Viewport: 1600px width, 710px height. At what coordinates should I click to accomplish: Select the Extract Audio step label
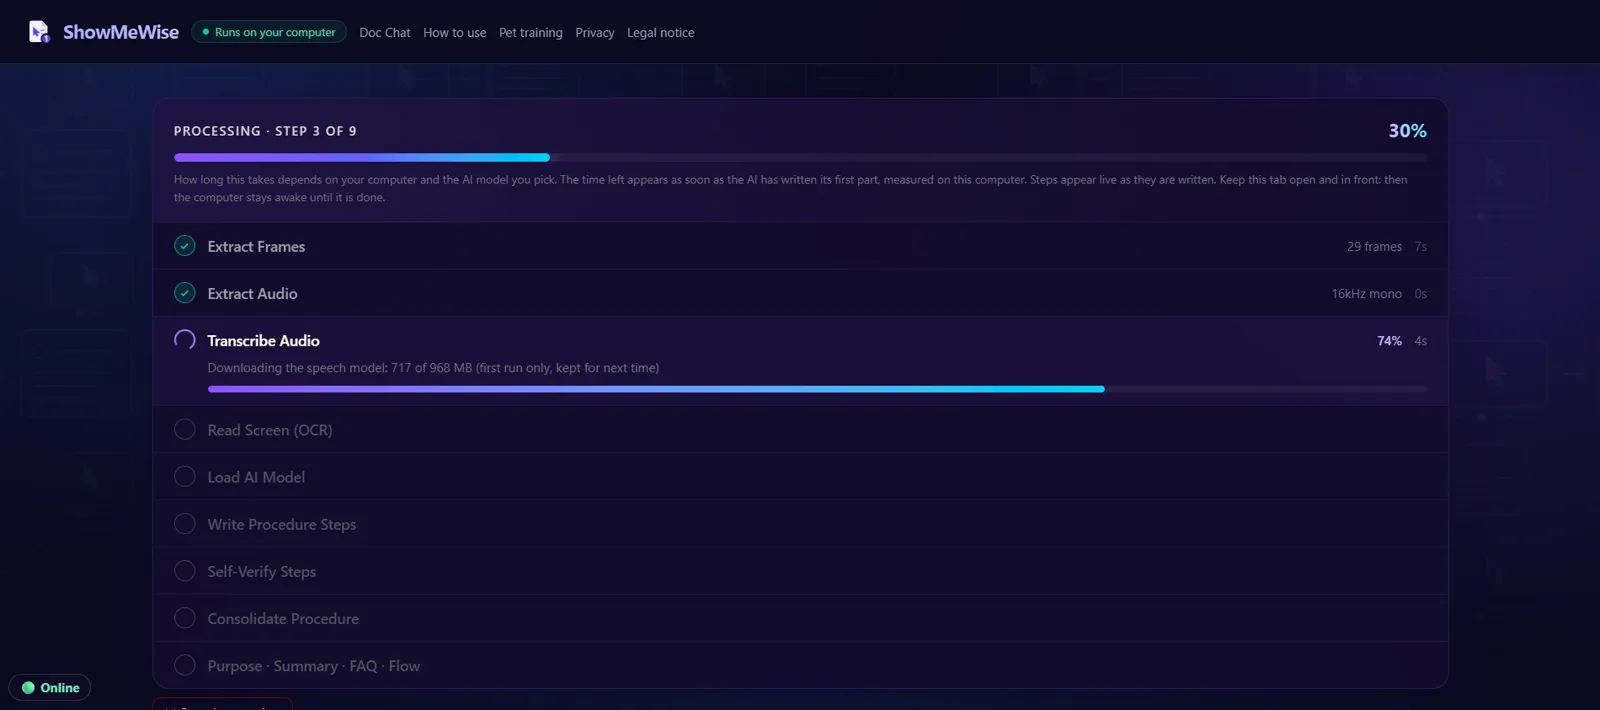click(x=252, y=294)
